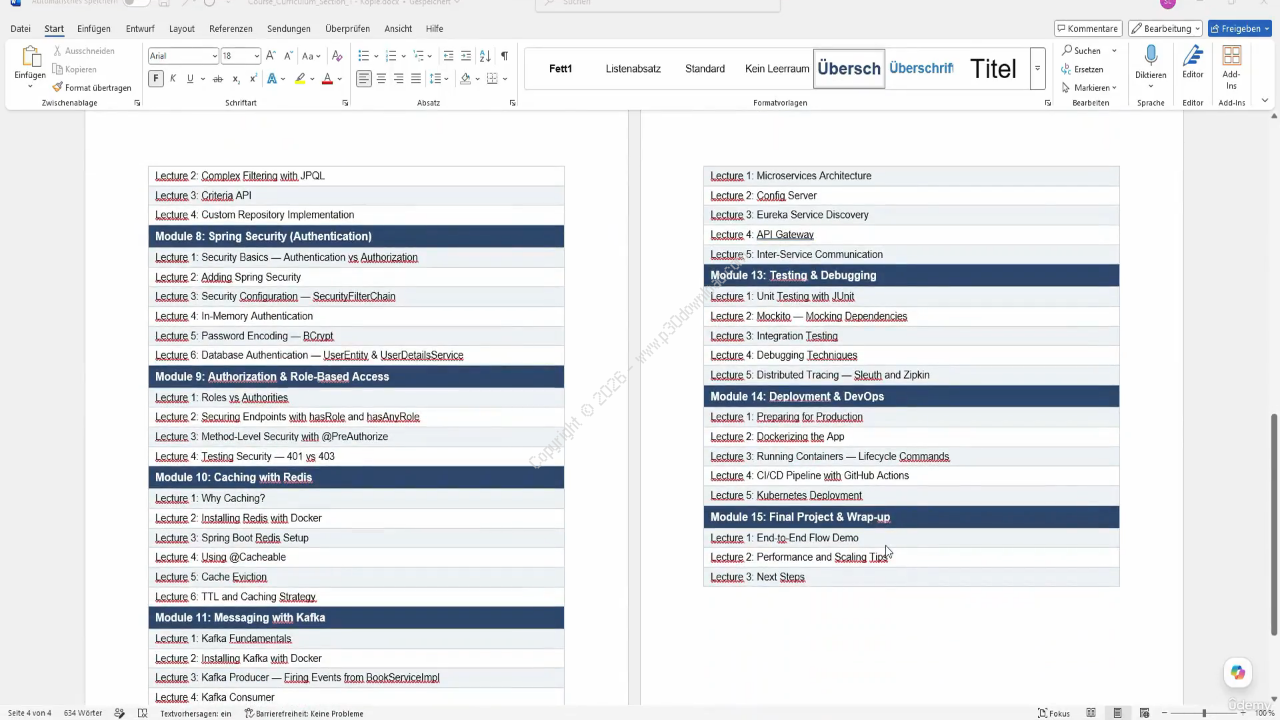The height and width of the screenshot is (720, 1280).
Task: Open Markieren dropdown
Action: click(x=1089, y=88)
